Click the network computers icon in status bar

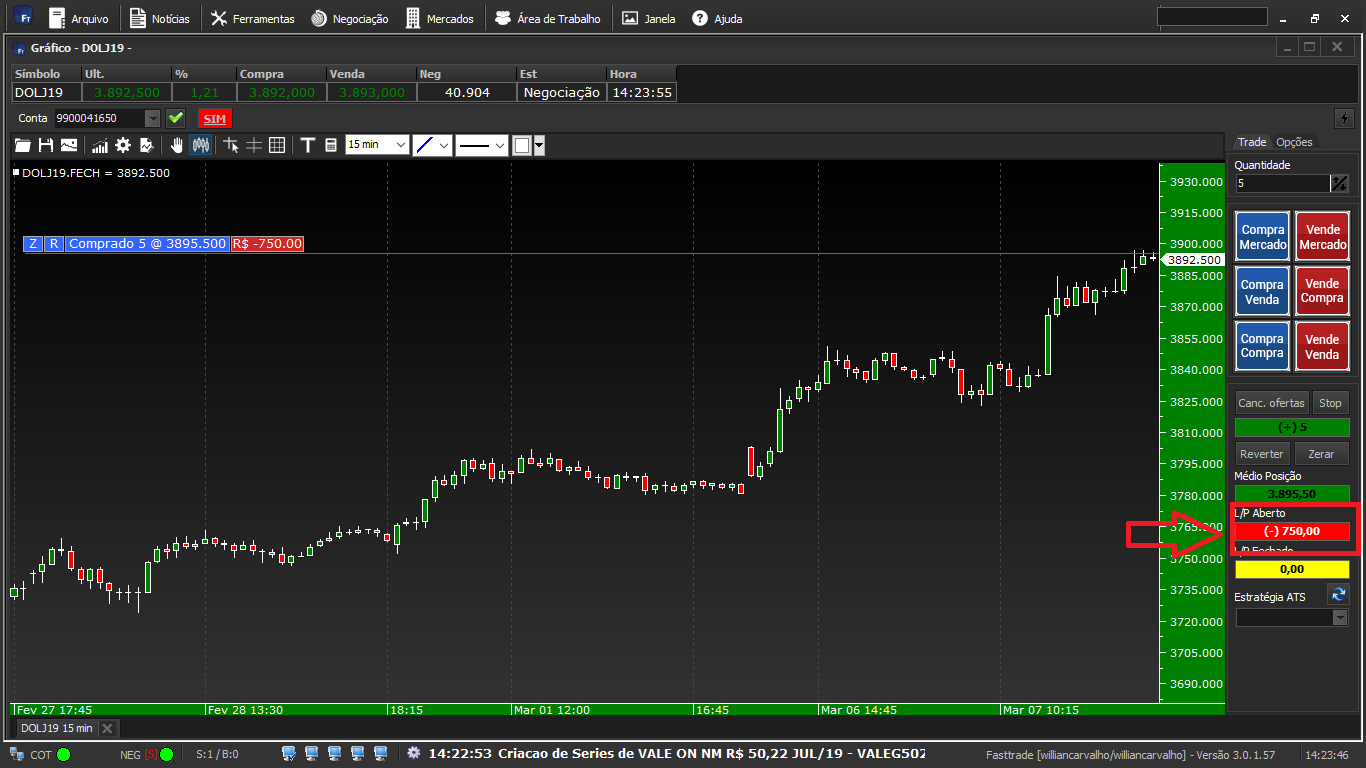16,754
